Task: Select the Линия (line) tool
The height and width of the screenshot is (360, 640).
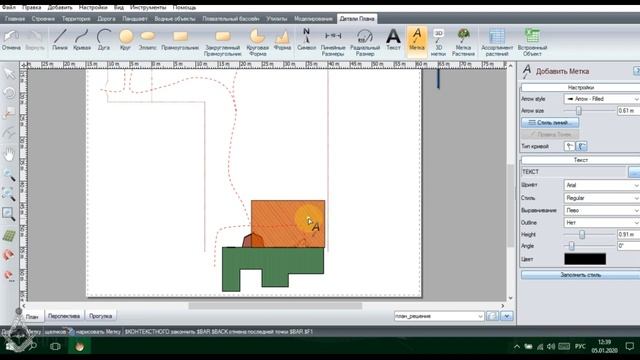Action: [x=60, y=40]
